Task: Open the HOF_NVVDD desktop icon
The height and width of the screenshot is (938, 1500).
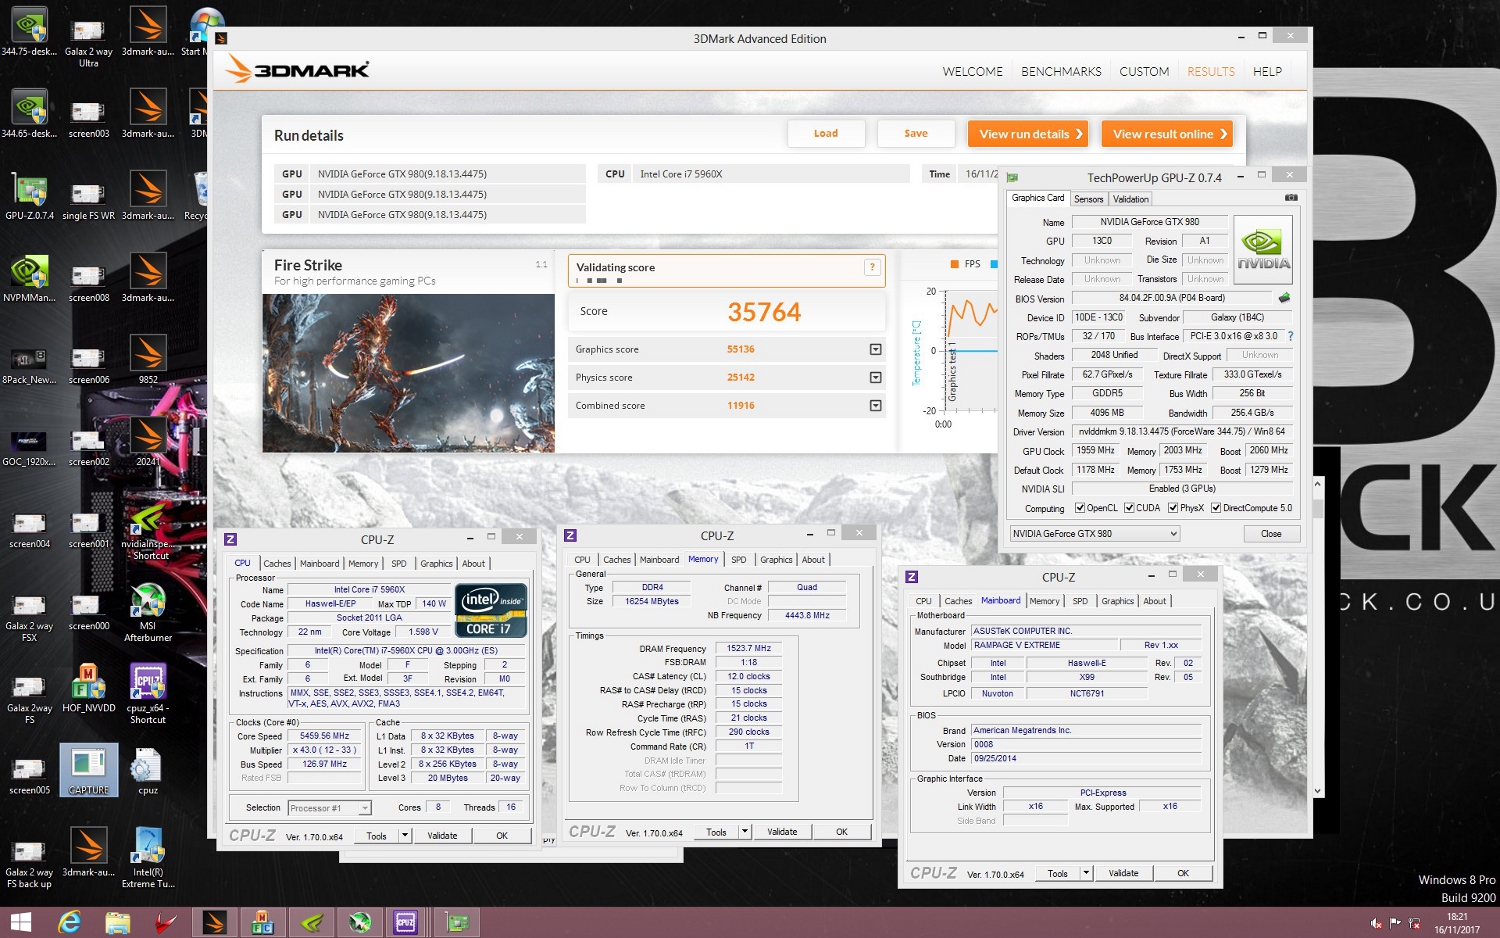Action: pos(88,688)
